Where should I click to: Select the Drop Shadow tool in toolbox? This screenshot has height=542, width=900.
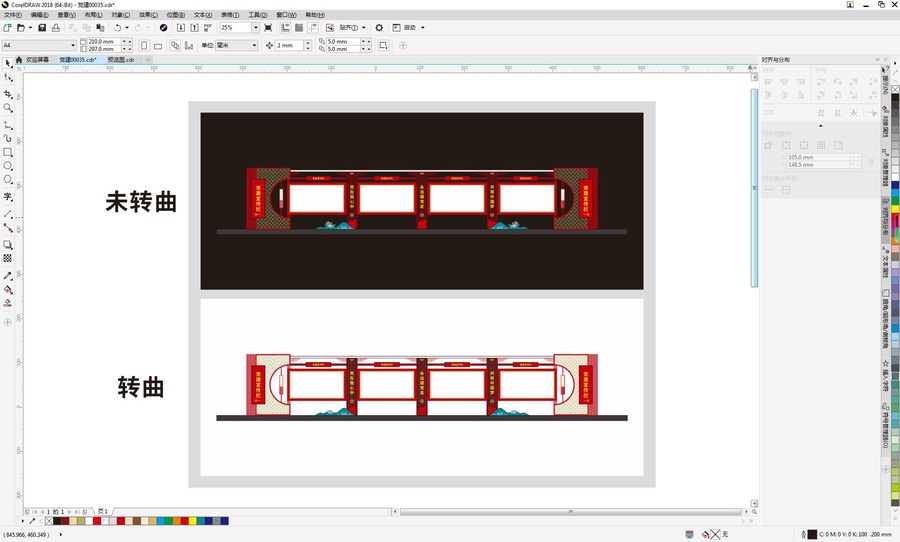(7, 245)
